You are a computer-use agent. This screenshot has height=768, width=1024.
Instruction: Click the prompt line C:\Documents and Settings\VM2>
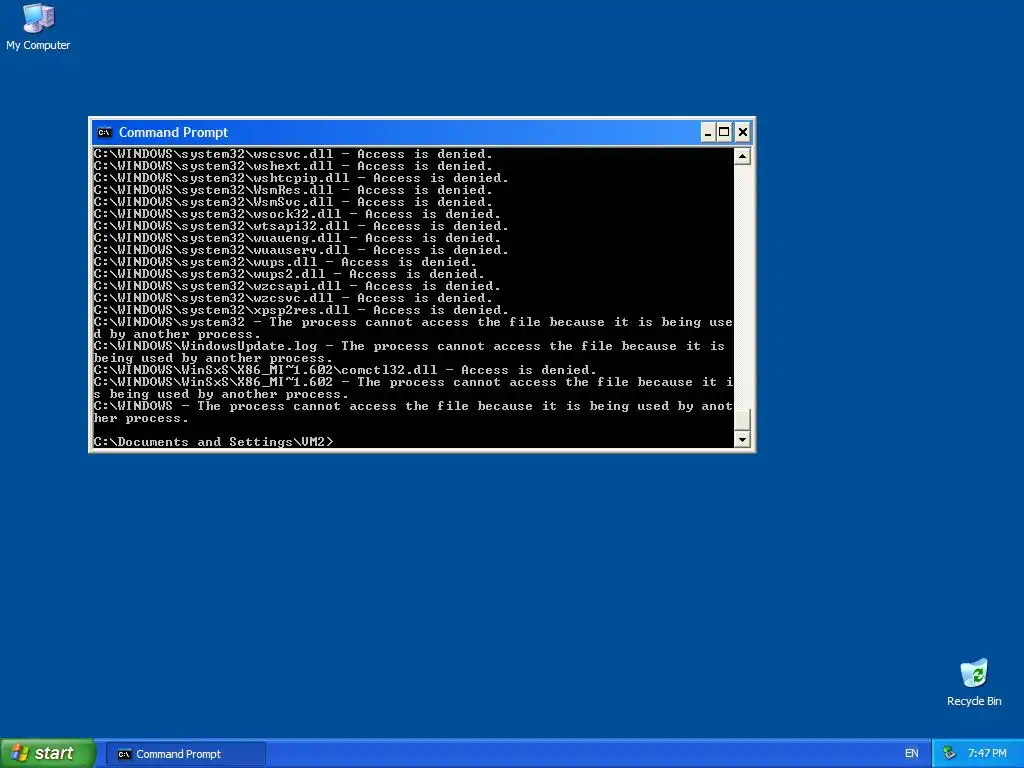[214, 442]
